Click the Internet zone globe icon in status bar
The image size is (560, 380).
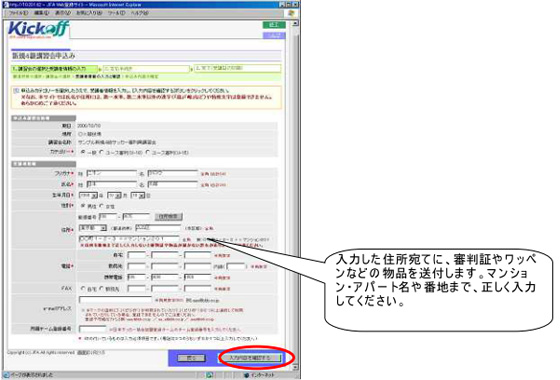click(x=246, y=375)
